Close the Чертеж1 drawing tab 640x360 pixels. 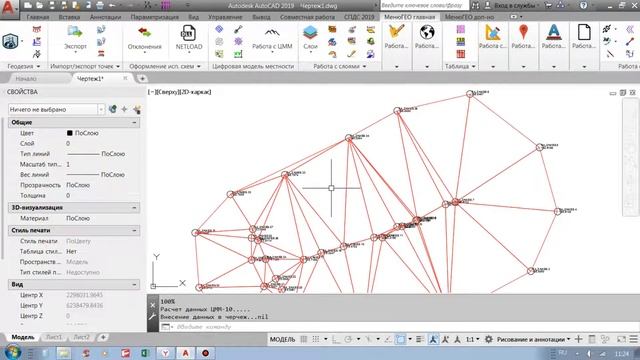[125, 78]
